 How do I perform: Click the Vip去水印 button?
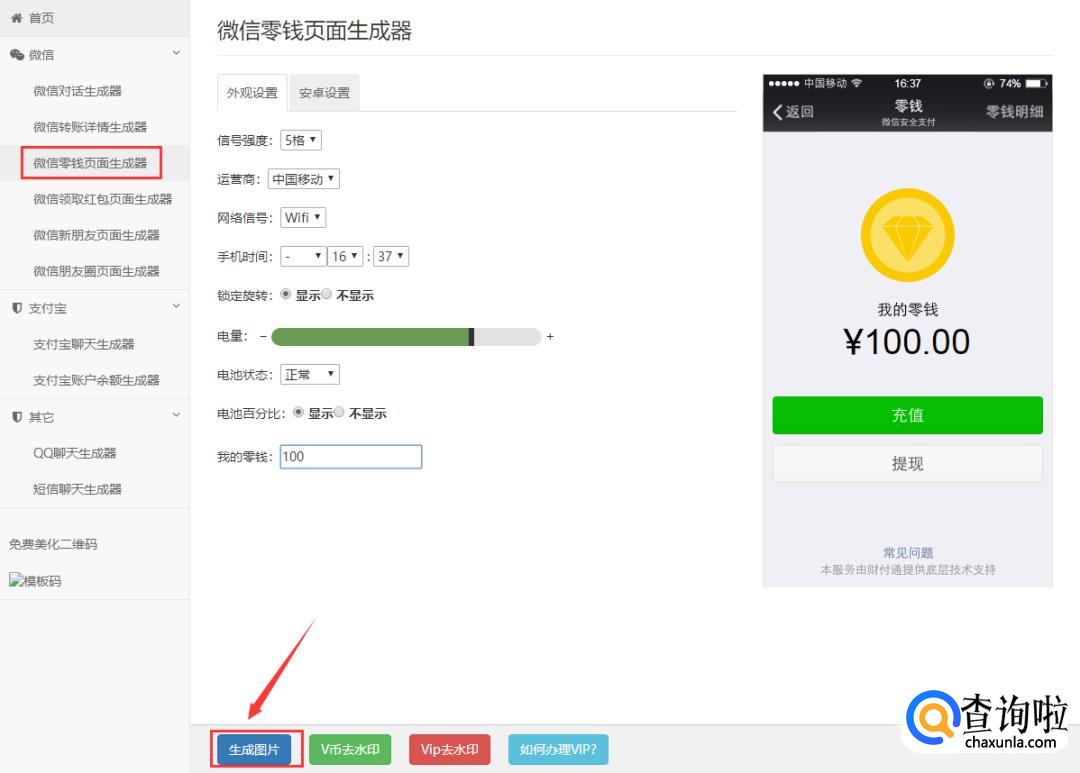[449, 750]
